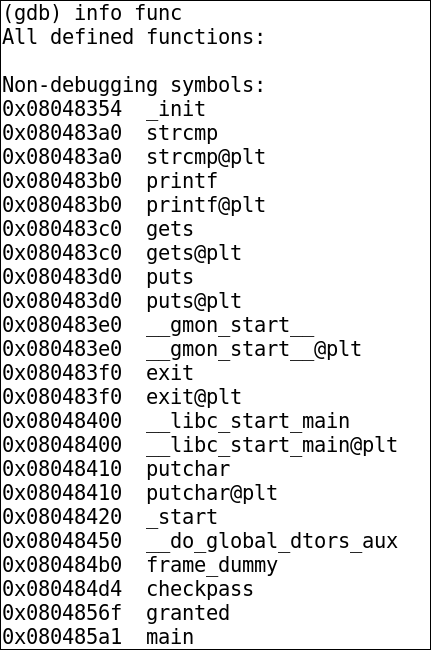
Task: Click the puts@plt function name
Action: click(194, 301)
